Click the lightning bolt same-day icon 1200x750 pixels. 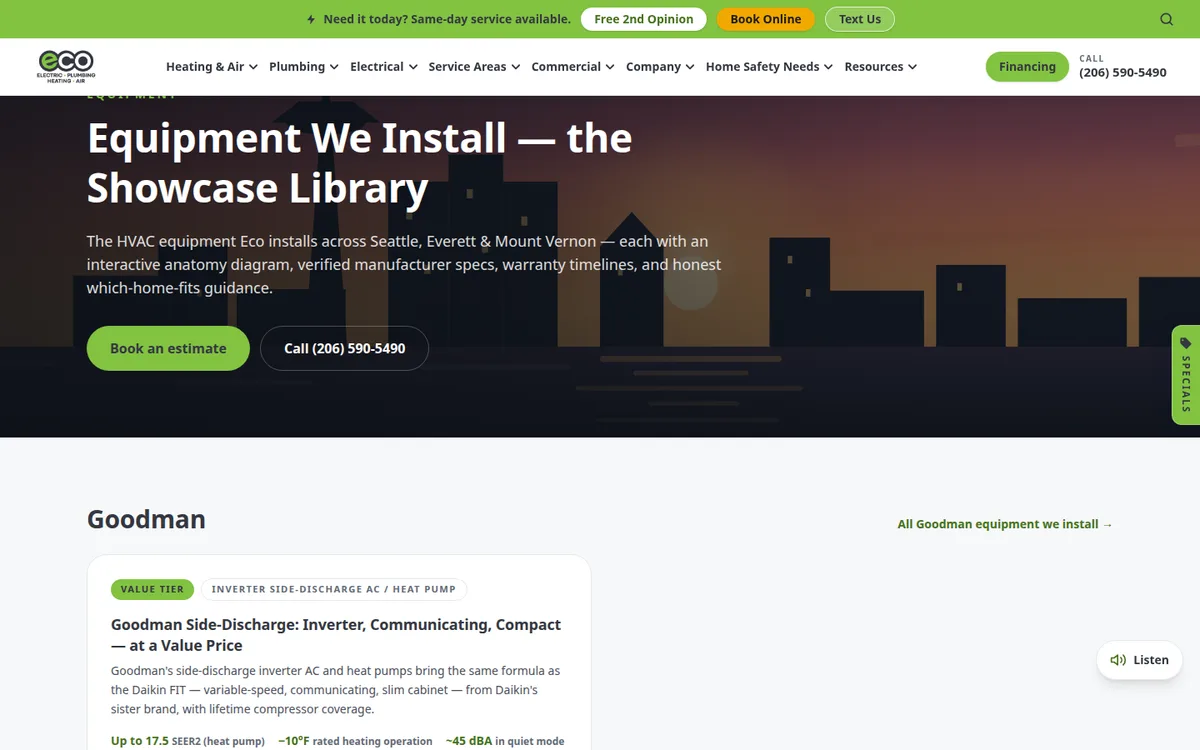(x=311, y=19)
